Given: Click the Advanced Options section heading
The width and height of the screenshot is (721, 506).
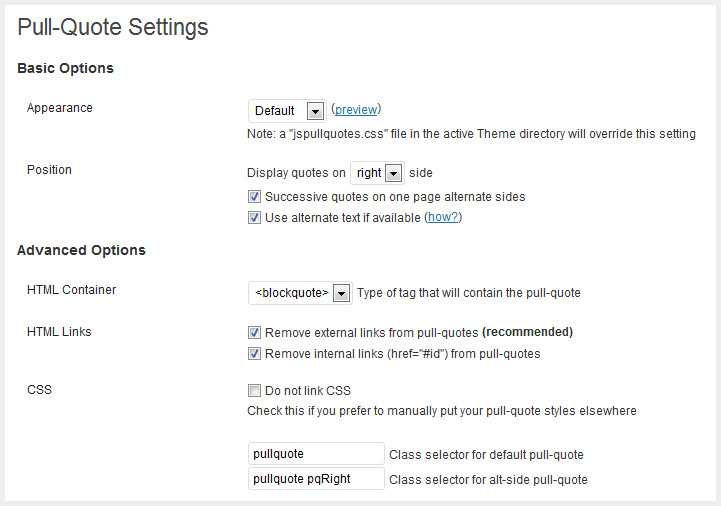Looking at the screenshot, I should 81,250.
